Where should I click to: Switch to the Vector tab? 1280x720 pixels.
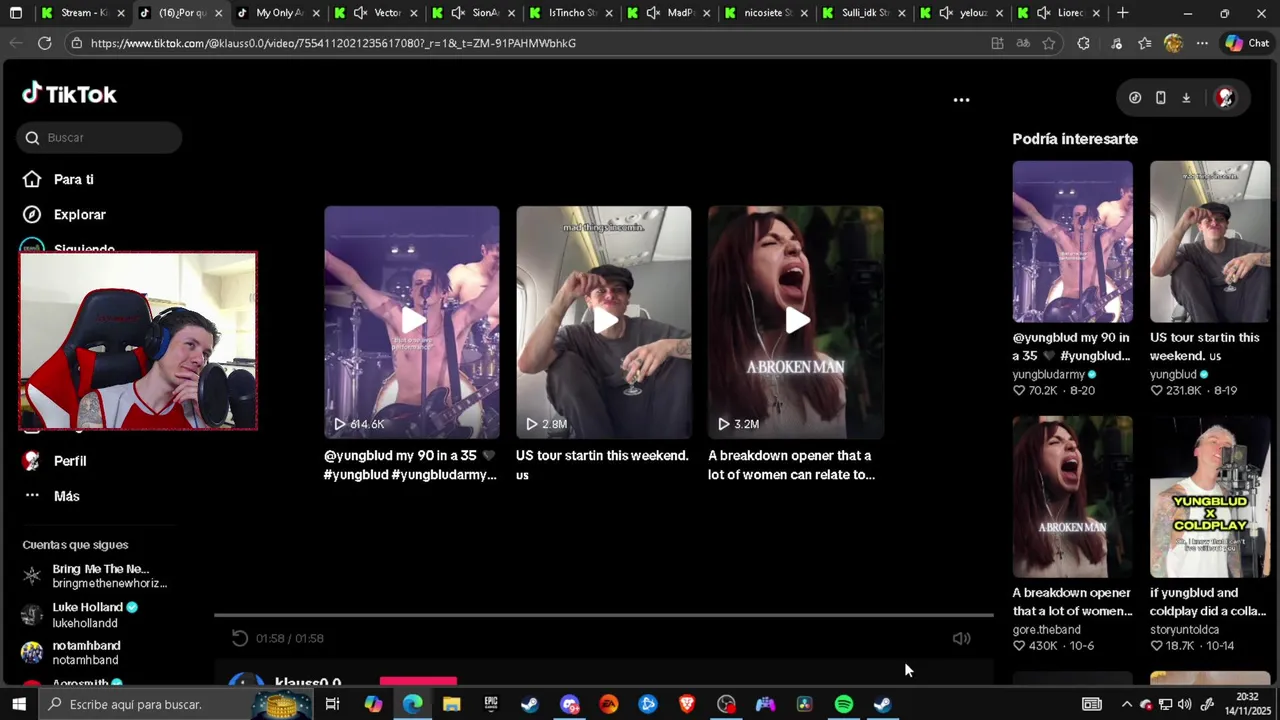click(x=376, y=13)
